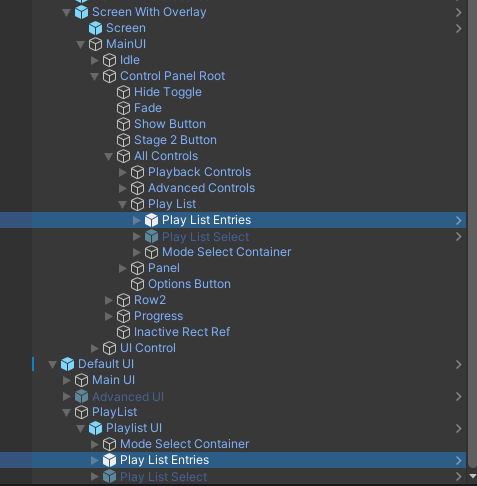Viewport: 477px width, 486px height.
Task: Click the blue prefab icon beside Playlist UI
Action: tap(95, 428)
